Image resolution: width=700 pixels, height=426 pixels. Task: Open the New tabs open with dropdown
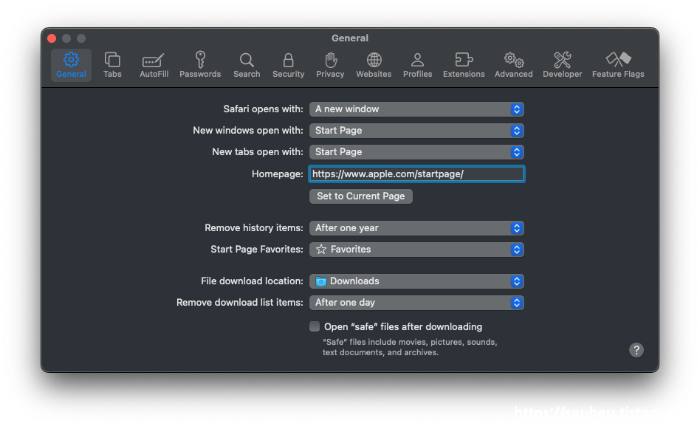pyautogui.click(x=417, y=152)
